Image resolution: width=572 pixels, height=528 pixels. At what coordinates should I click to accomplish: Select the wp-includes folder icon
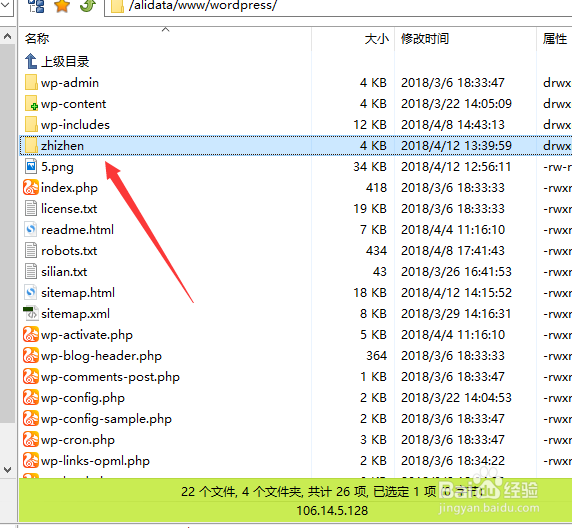tap(31, 124)
